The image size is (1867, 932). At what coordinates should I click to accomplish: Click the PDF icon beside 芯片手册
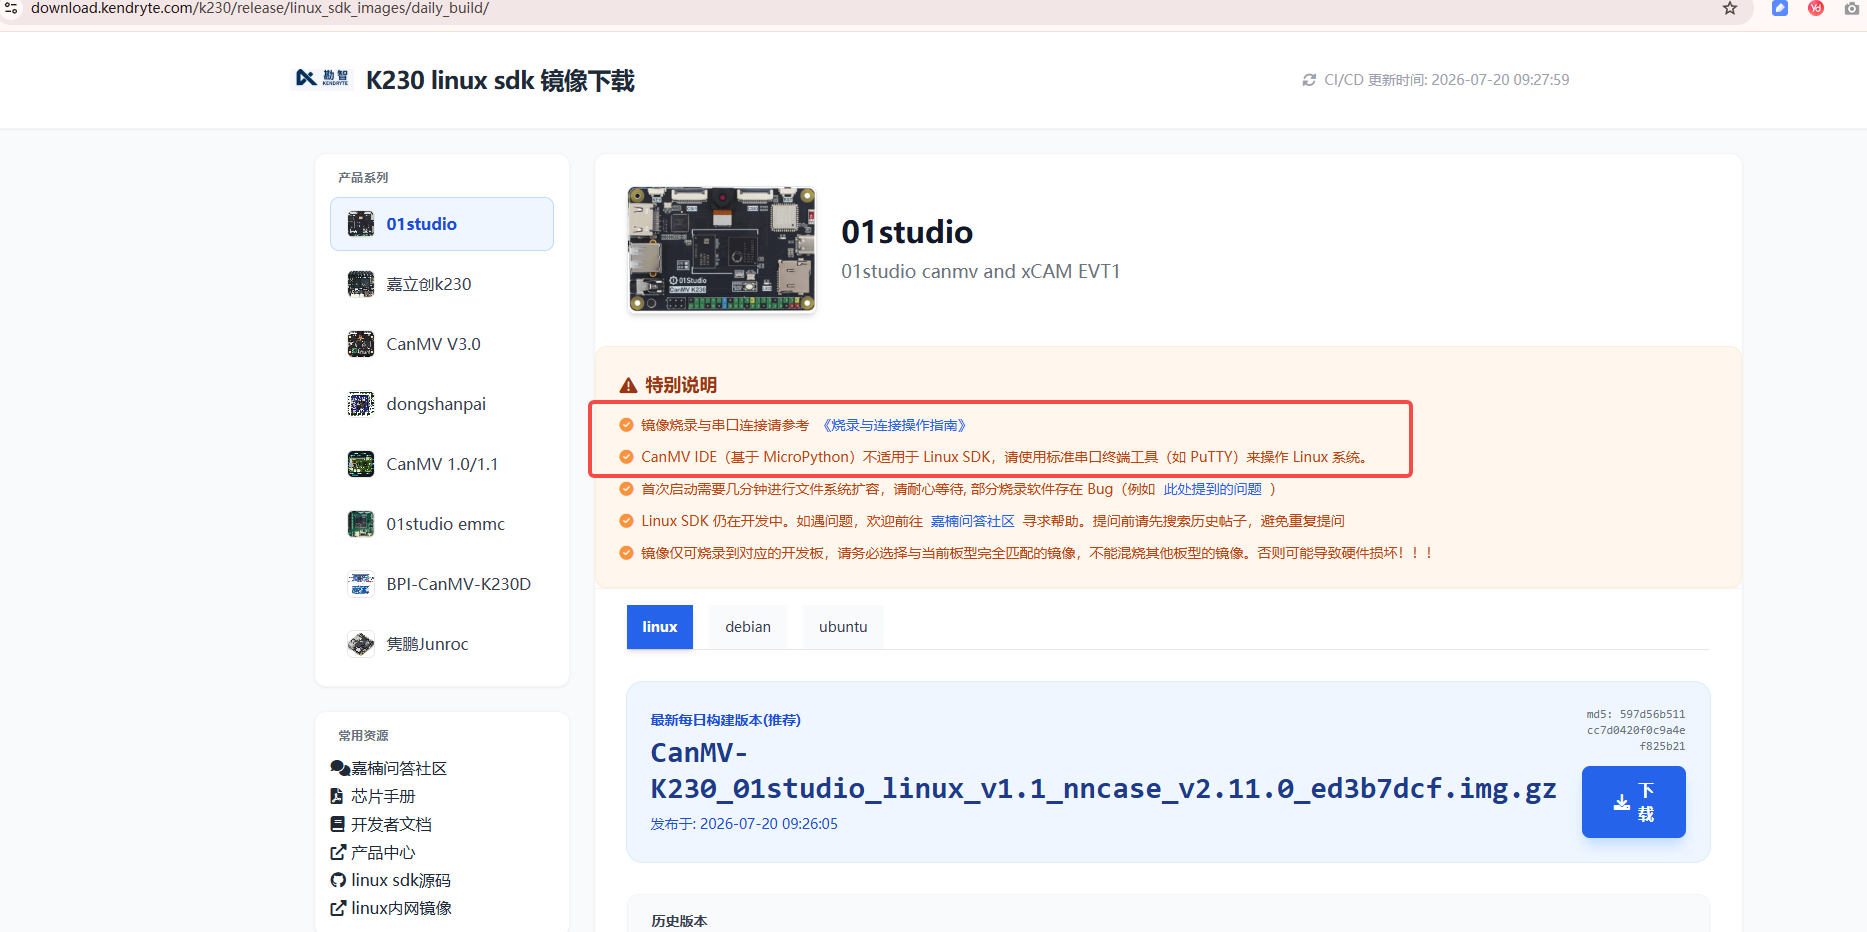click(337, 796)
